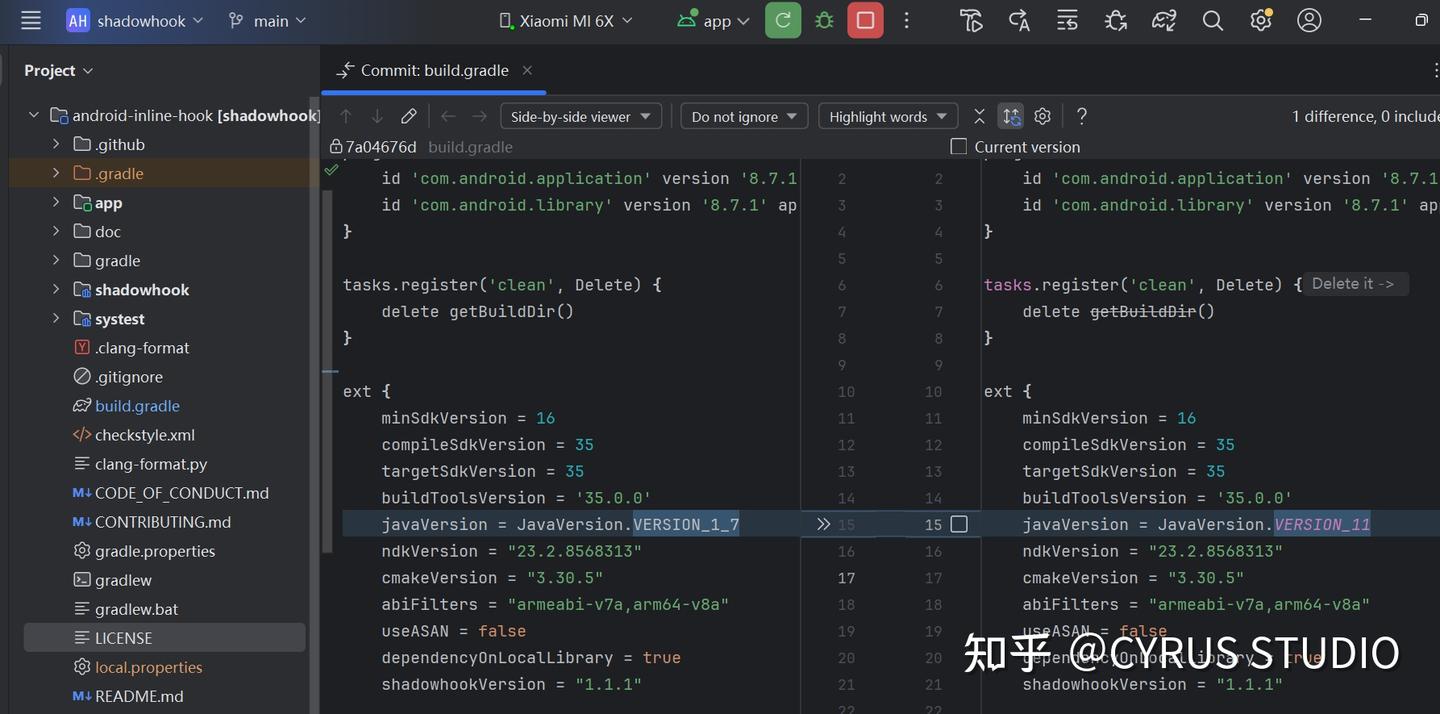Expand the .github folder in the Project tree

[57, 144]
